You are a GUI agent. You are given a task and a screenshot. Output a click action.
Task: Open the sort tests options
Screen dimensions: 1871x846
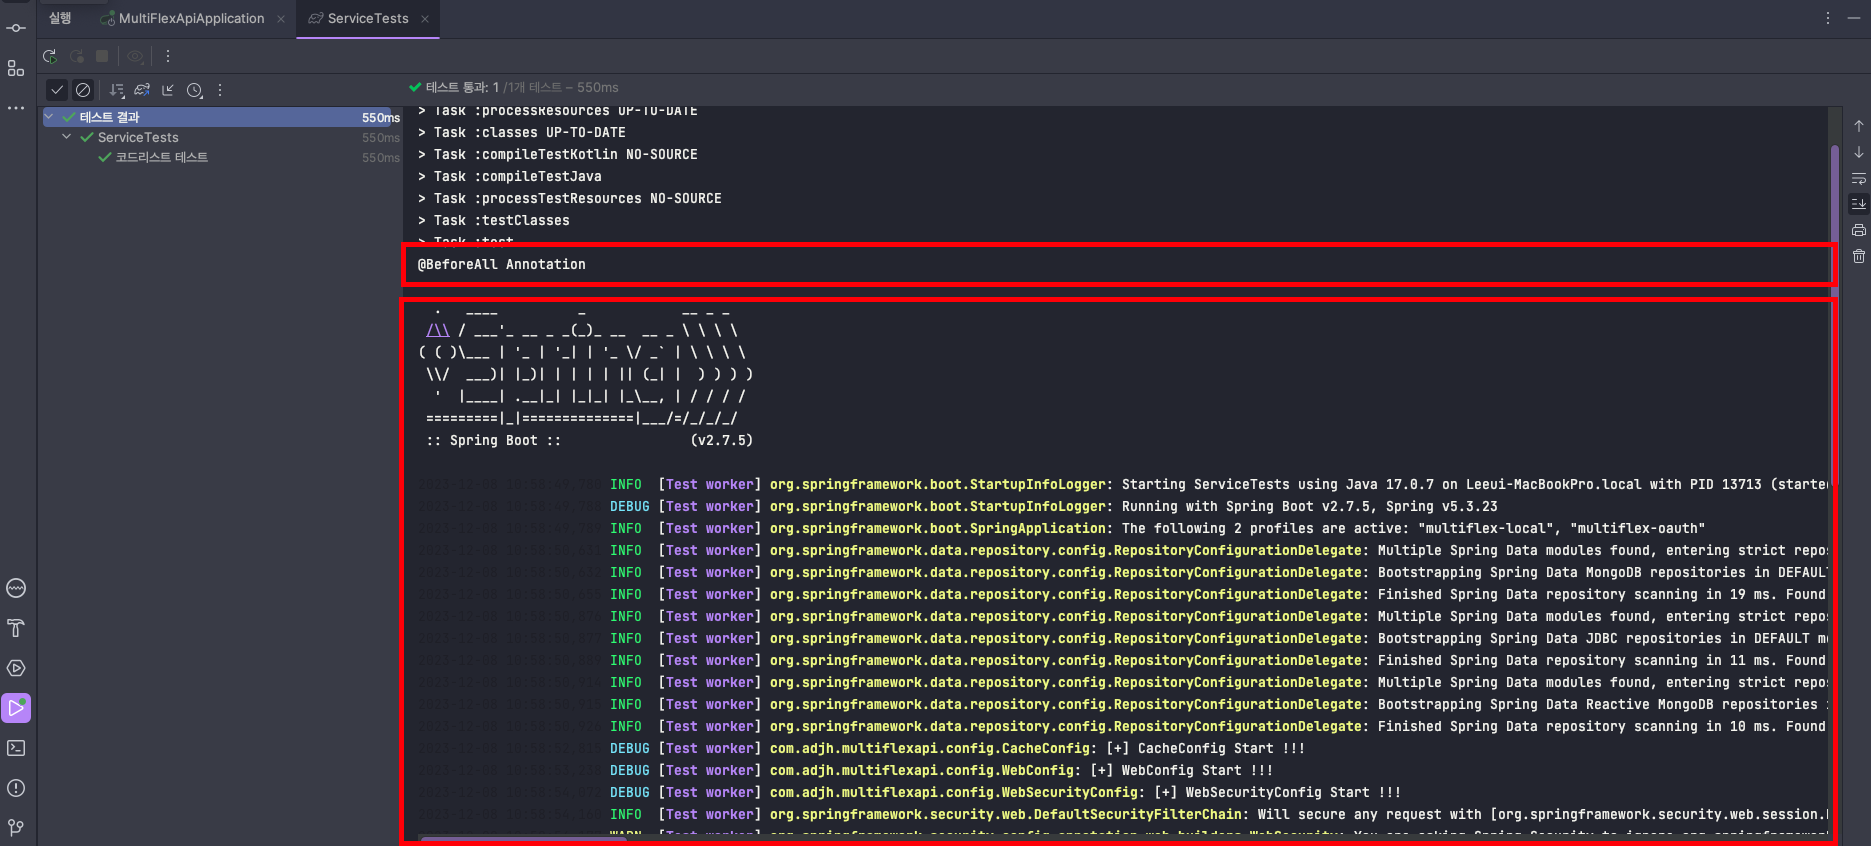tap(117, 90)
